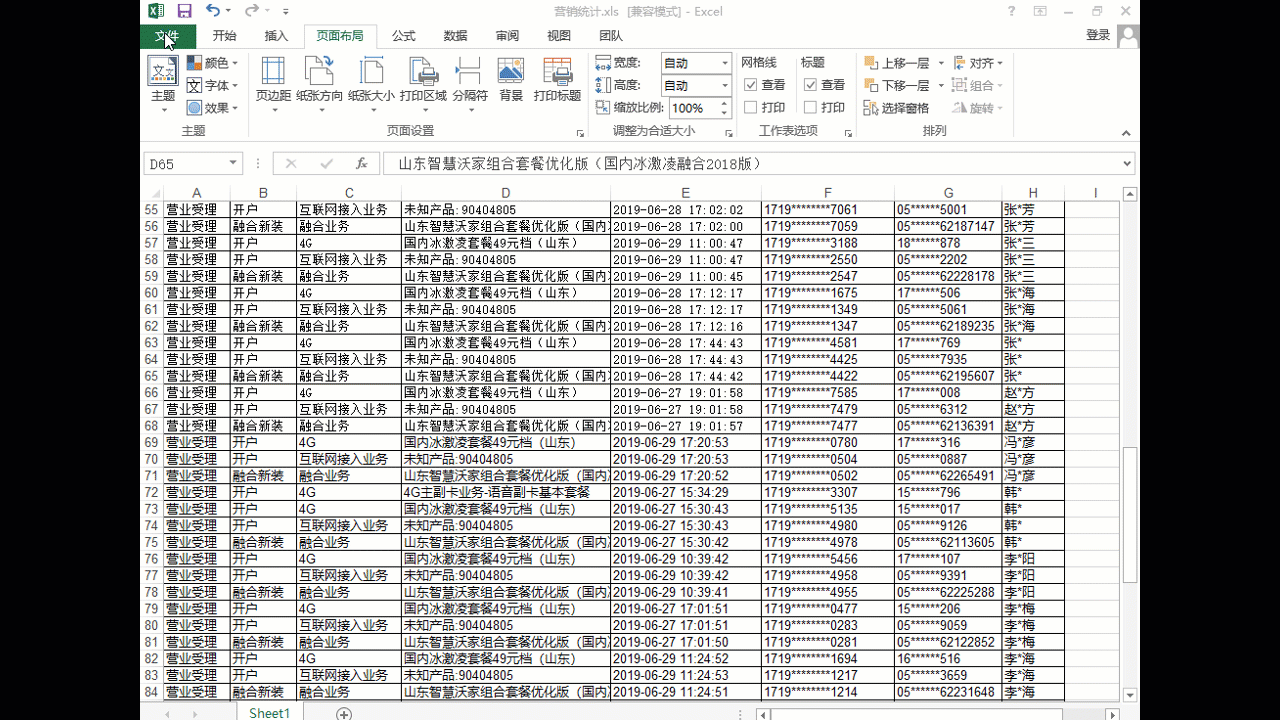Click the horizontal scrollbar left arrow
The height and width of the screenshot is (720, 1280).
[764, 714]
